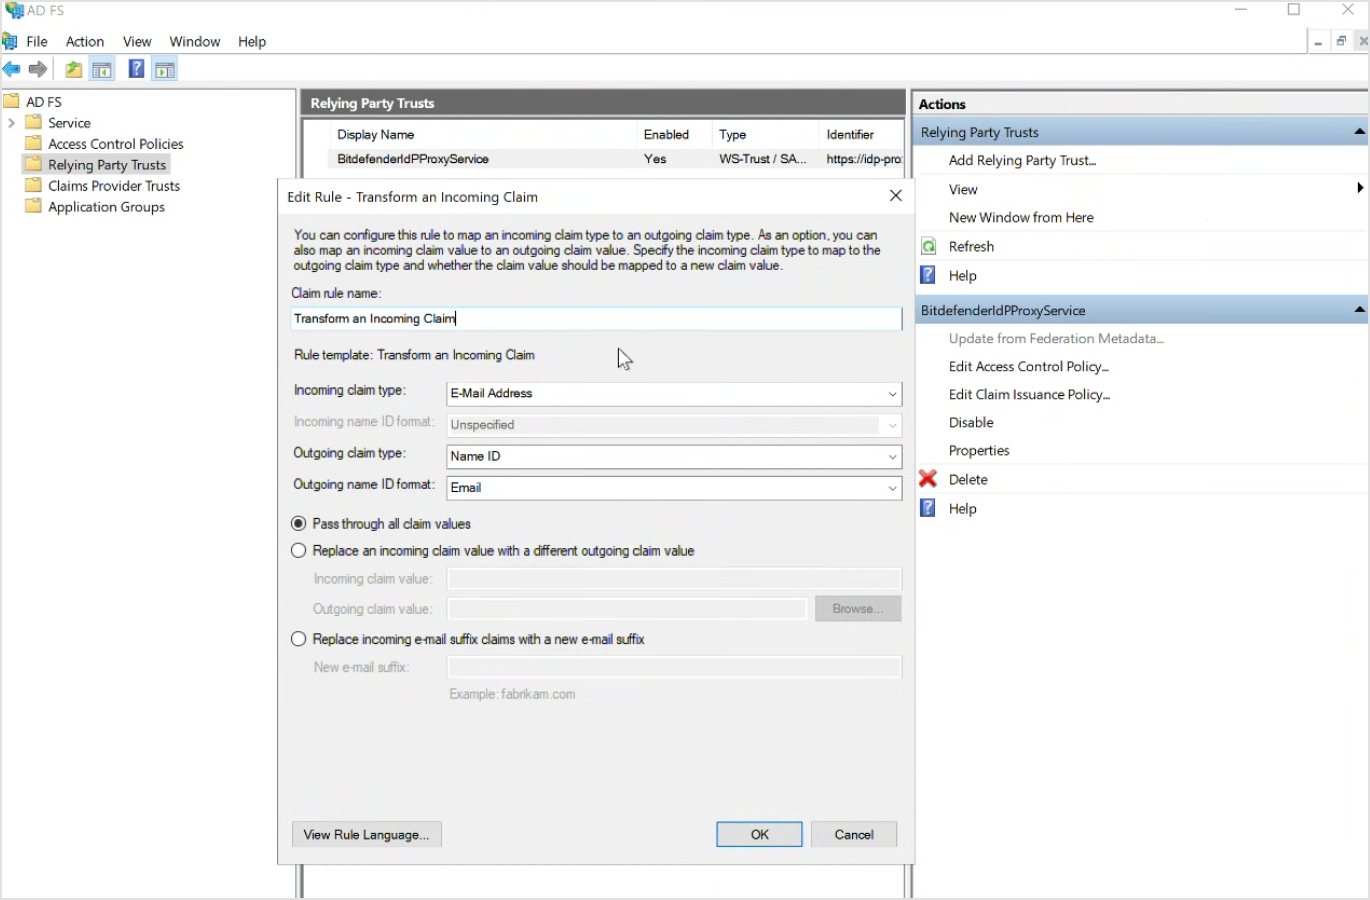
Task: Click the AD FS icon in title bar
Action: coord(13,10)
